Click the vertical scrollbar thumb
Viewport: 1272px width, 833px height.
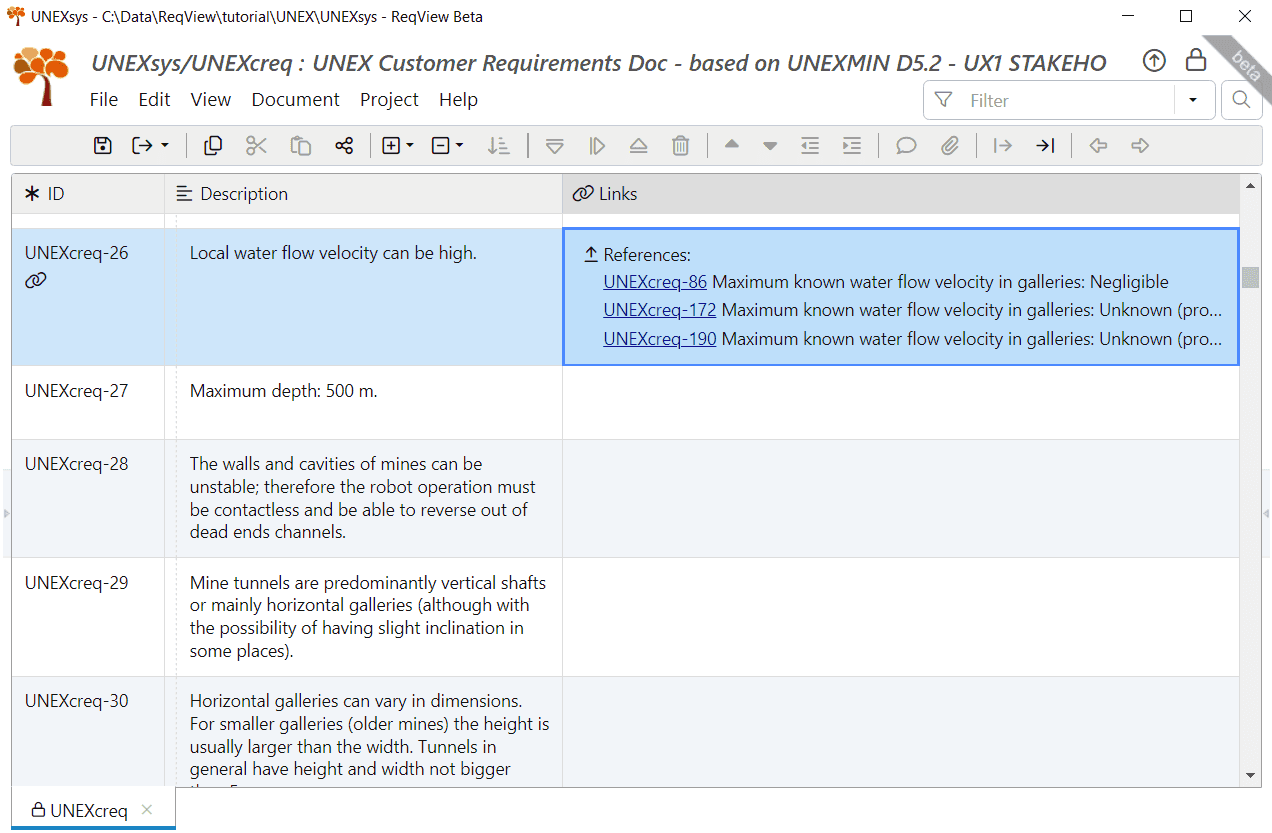pyautogui.click(x=1250, y=277)
